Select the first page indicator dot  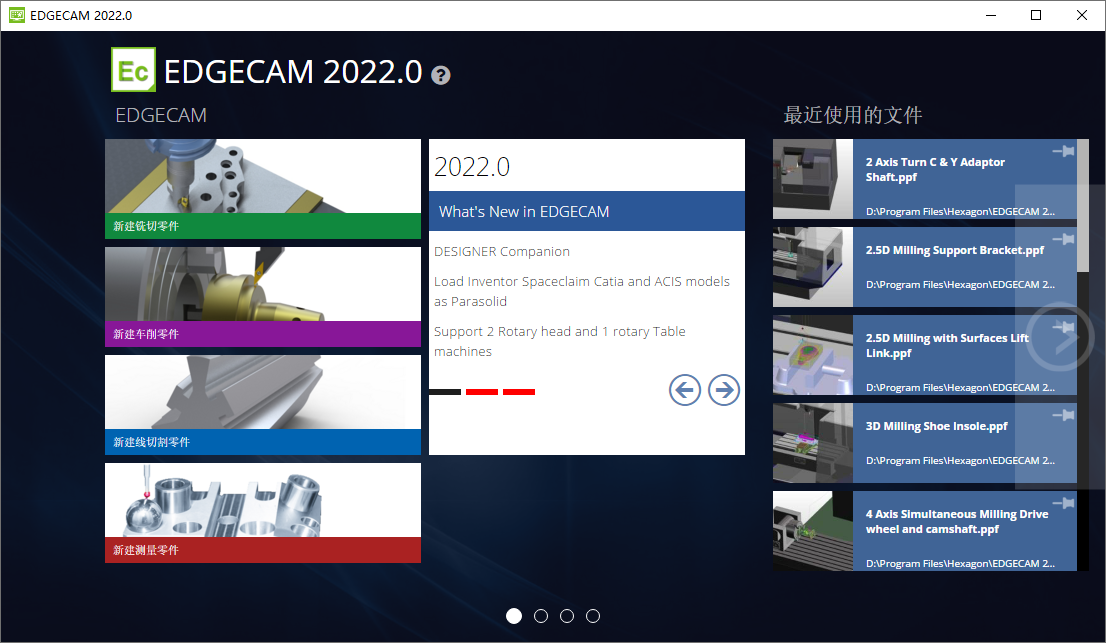pos(514,616)
